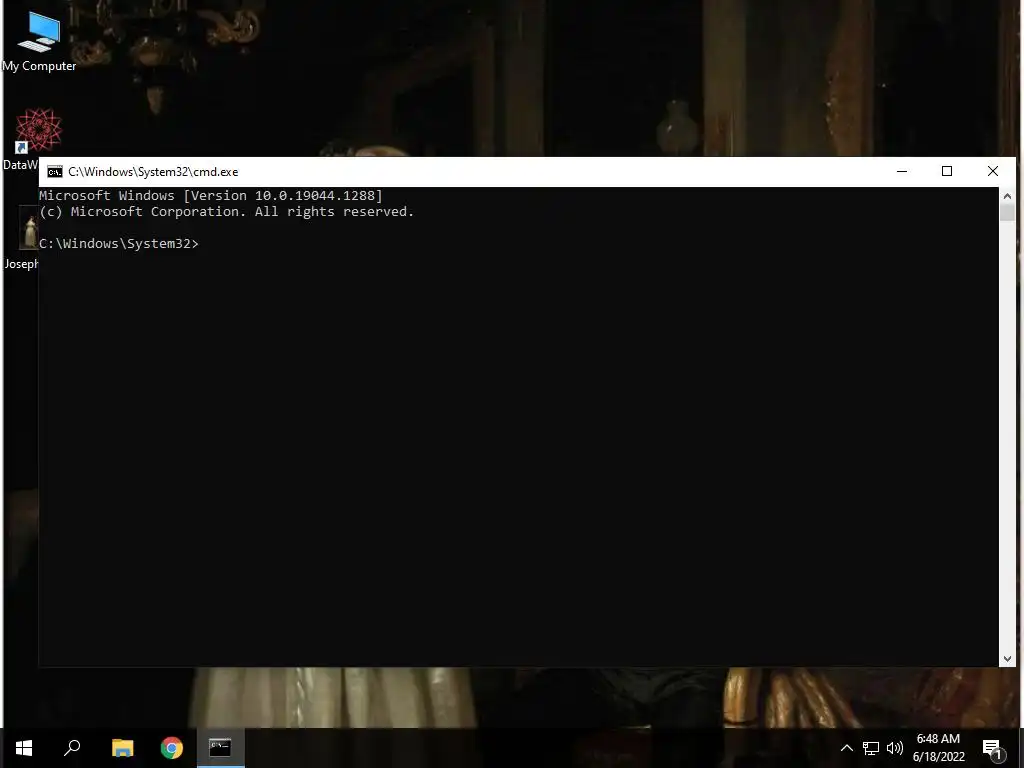1024x768 pixels.
Task: Close the cmd.exe window
Action: coord(993,171)
